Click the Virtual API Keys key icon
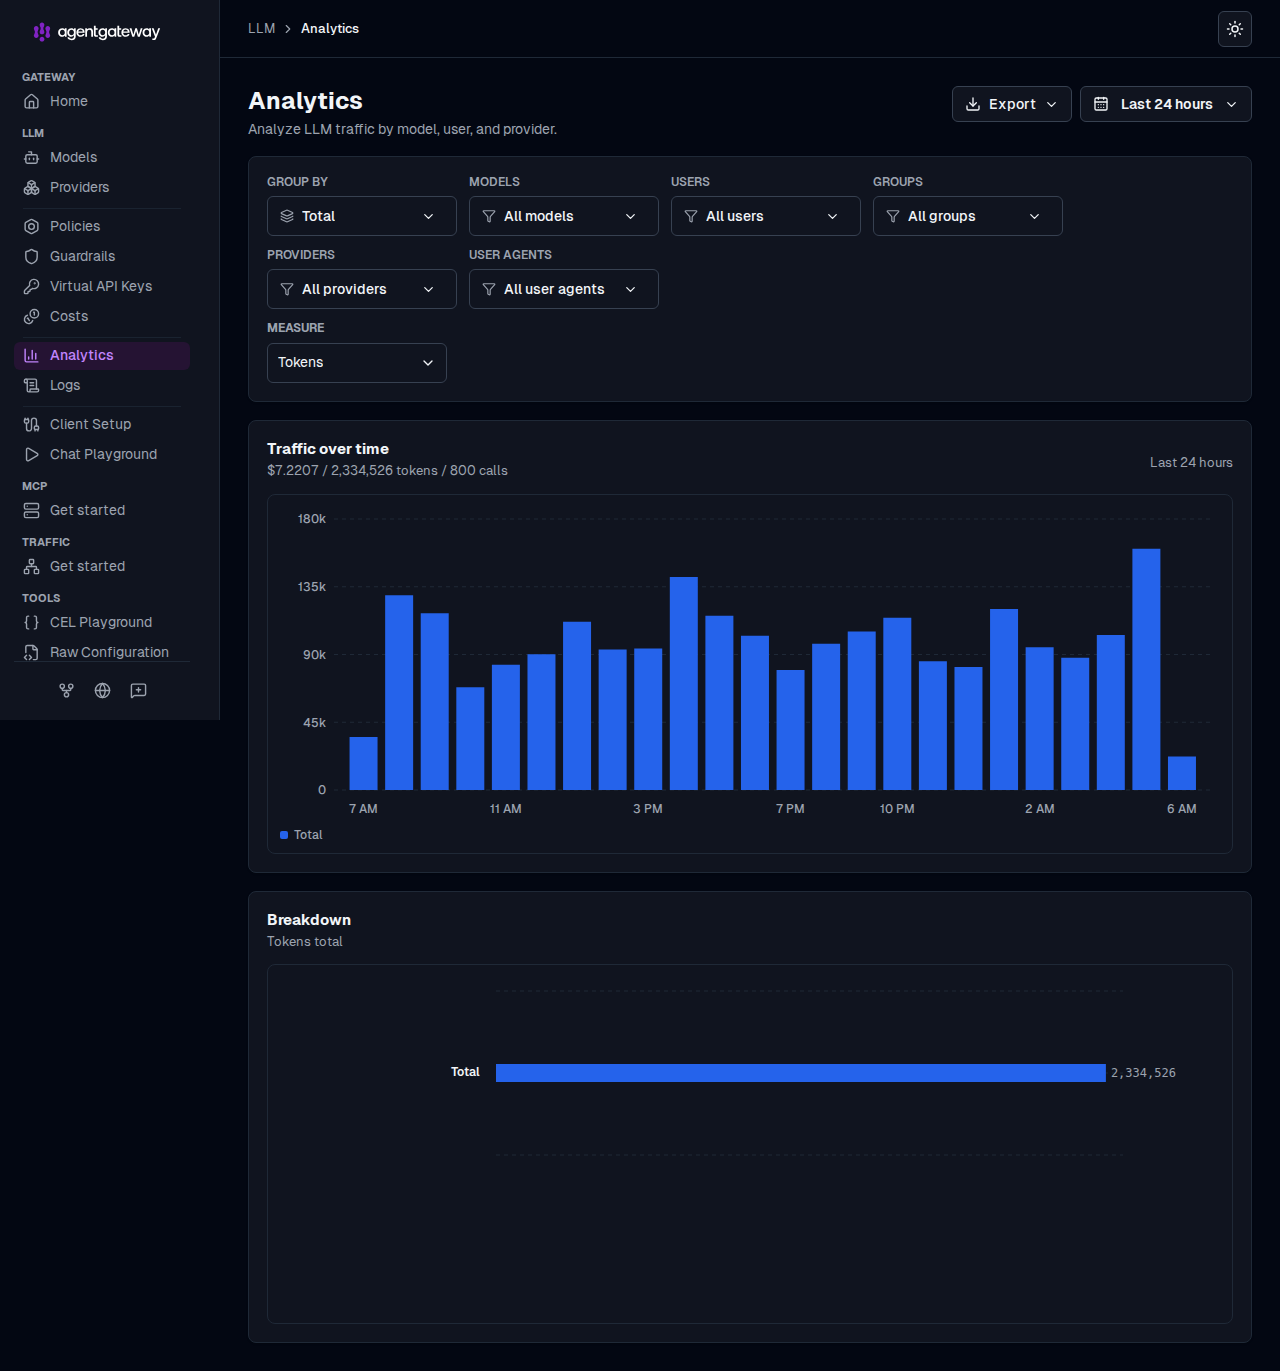 pos(31,286)
